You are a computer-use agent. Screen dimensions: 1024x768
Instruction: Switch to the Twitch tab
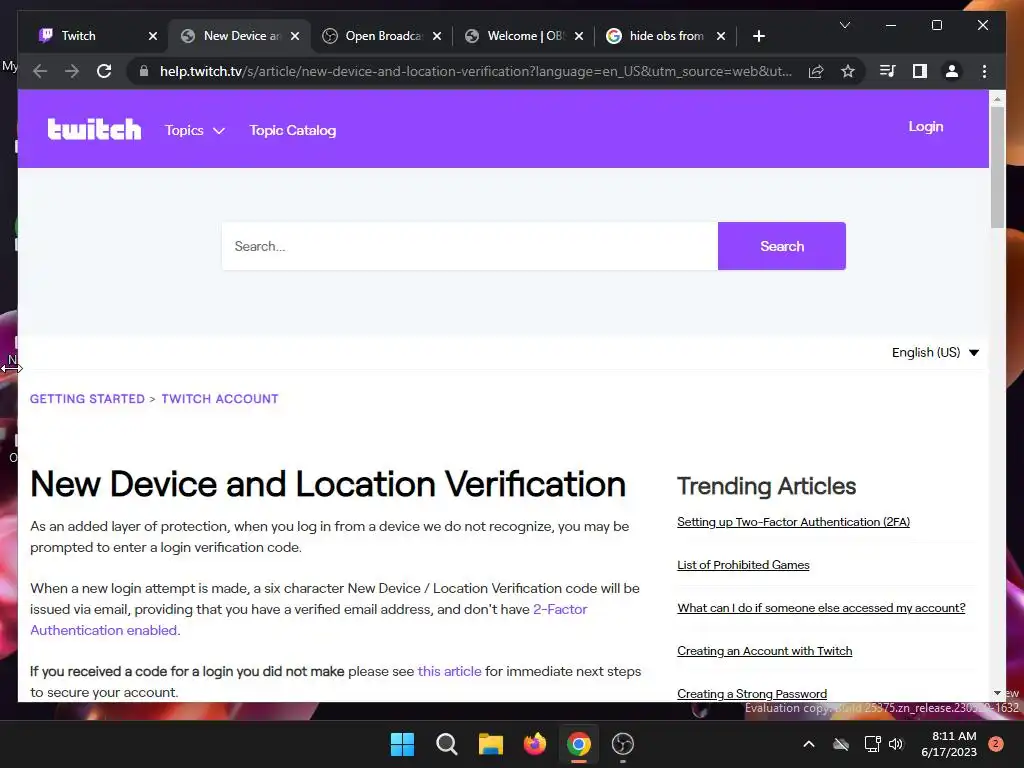[90, 36]
